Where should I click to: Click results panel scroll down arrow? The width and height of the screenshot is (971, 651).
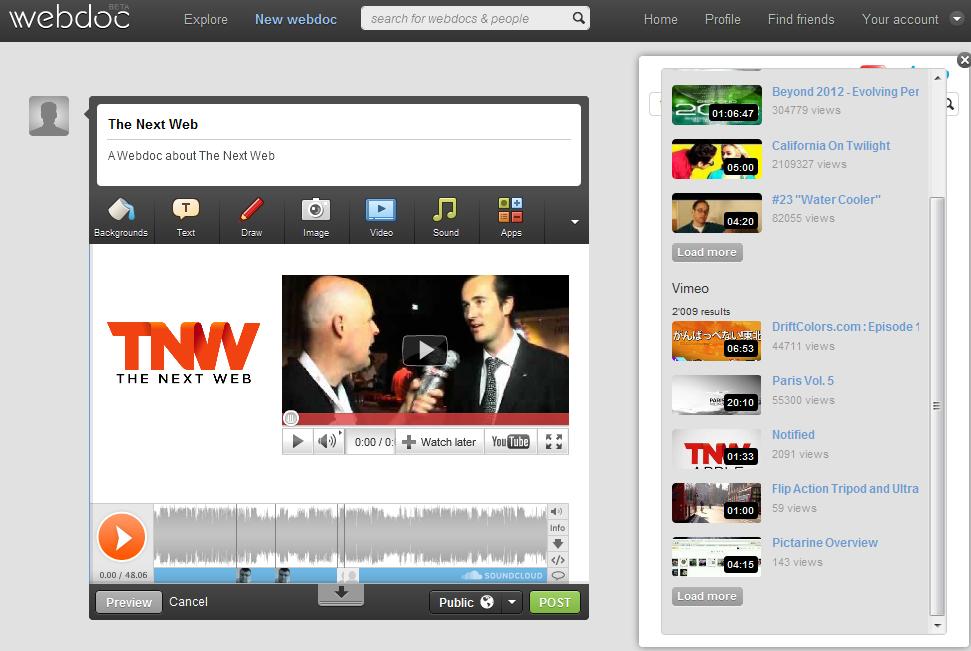pyautogui.click(x=938, y=626)
